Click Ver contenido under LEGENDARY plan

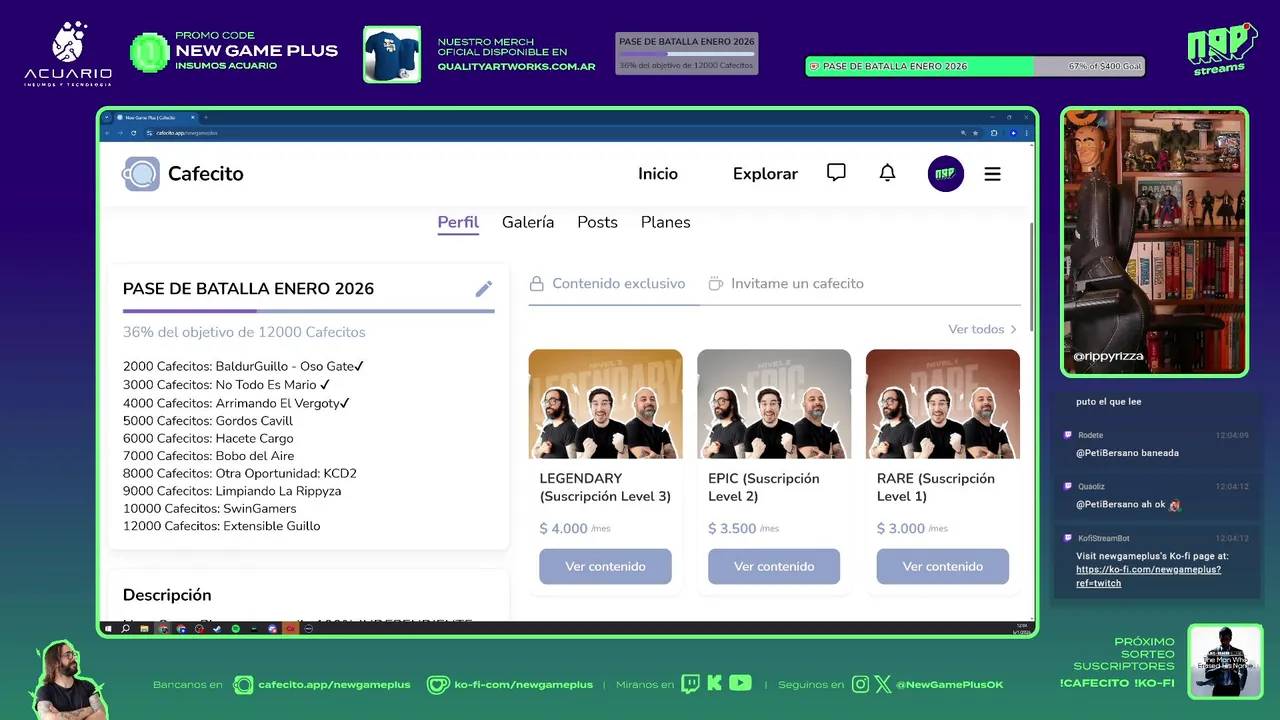[605, 566]
